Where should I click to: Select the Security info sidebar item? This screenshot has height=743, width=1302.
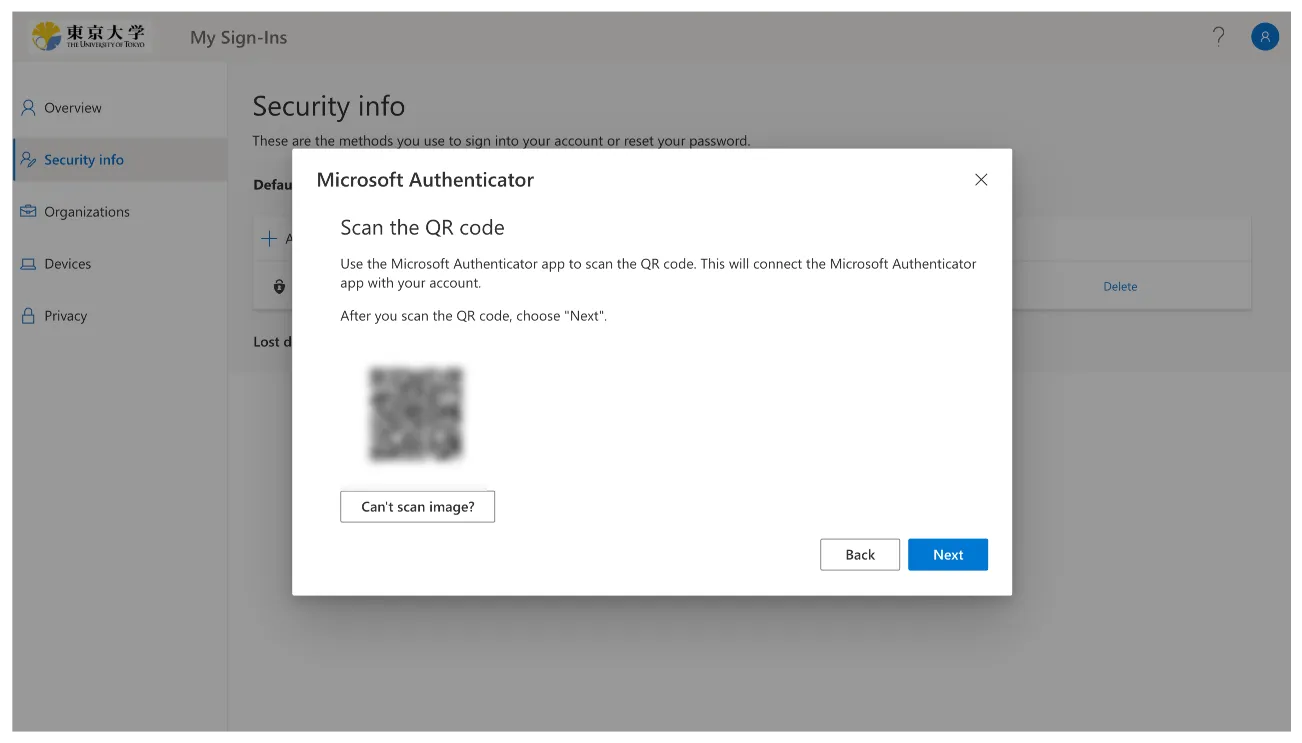84,160
